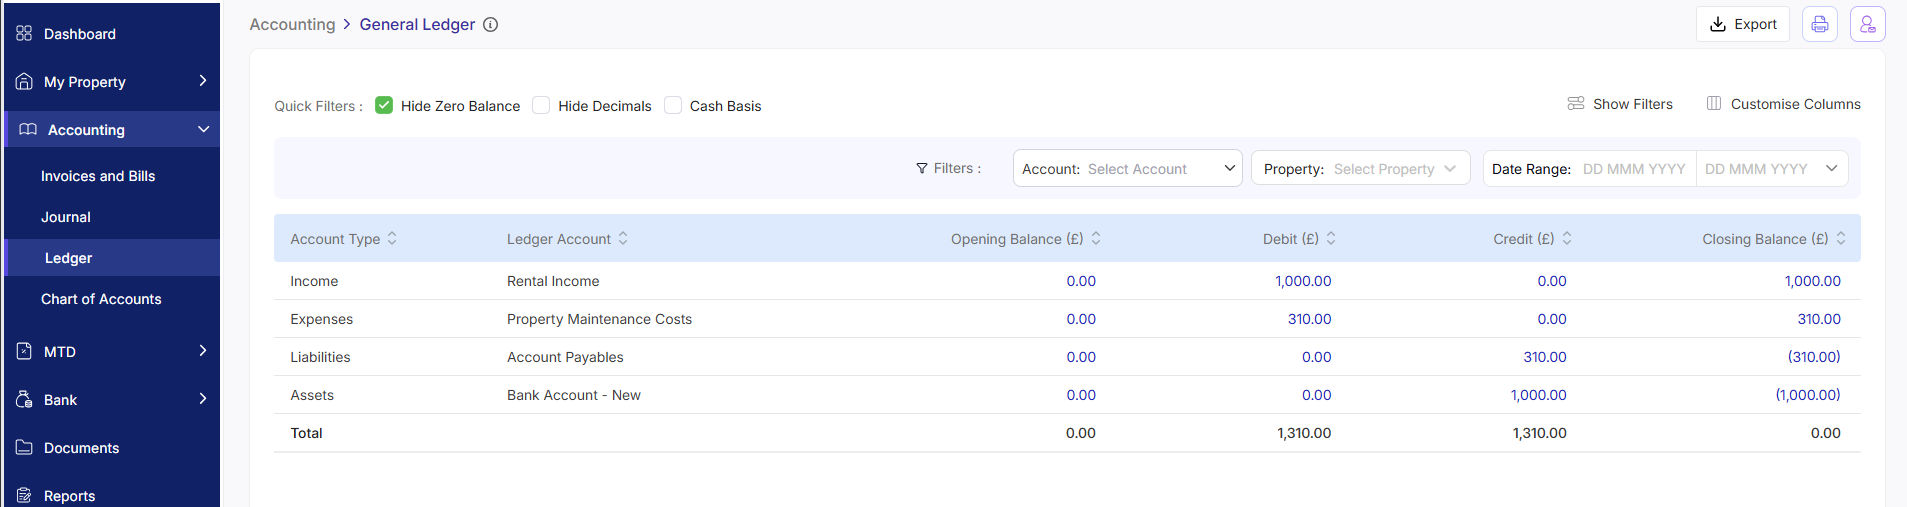Uncheck the Hide Zero Balance checkbox
Viewport: 1907px width, 507px height.
pos(384,105)
